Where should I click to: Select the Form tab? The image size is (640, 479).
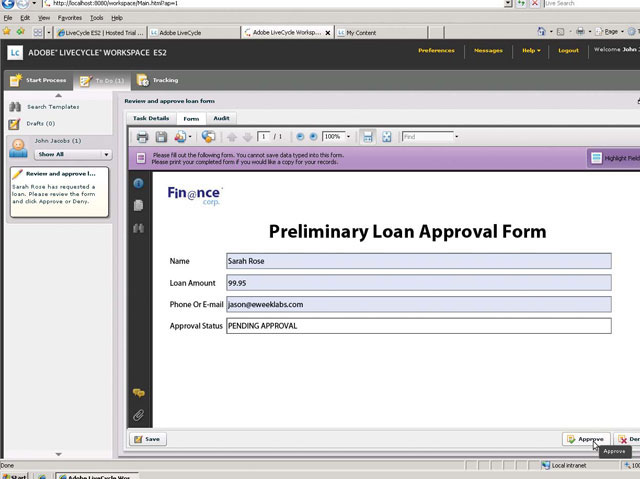(191, 119)
